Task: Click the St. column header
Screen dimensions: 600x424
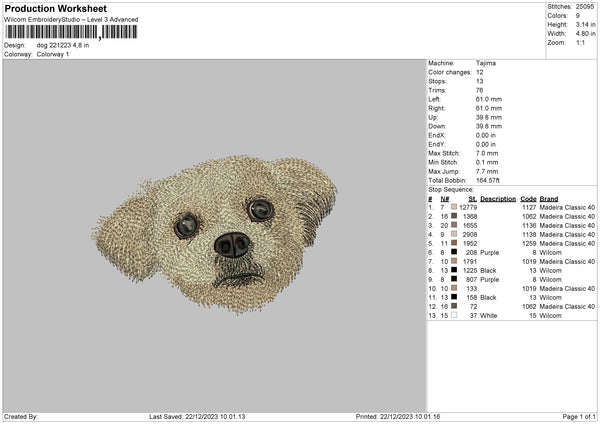Action: (472, 198)
